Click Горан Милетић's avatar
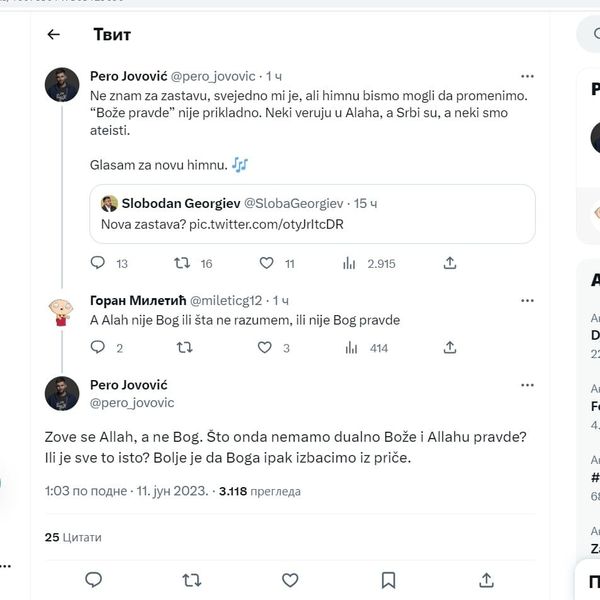The height and width of the screenshot is (600, 600). (62, 312)
